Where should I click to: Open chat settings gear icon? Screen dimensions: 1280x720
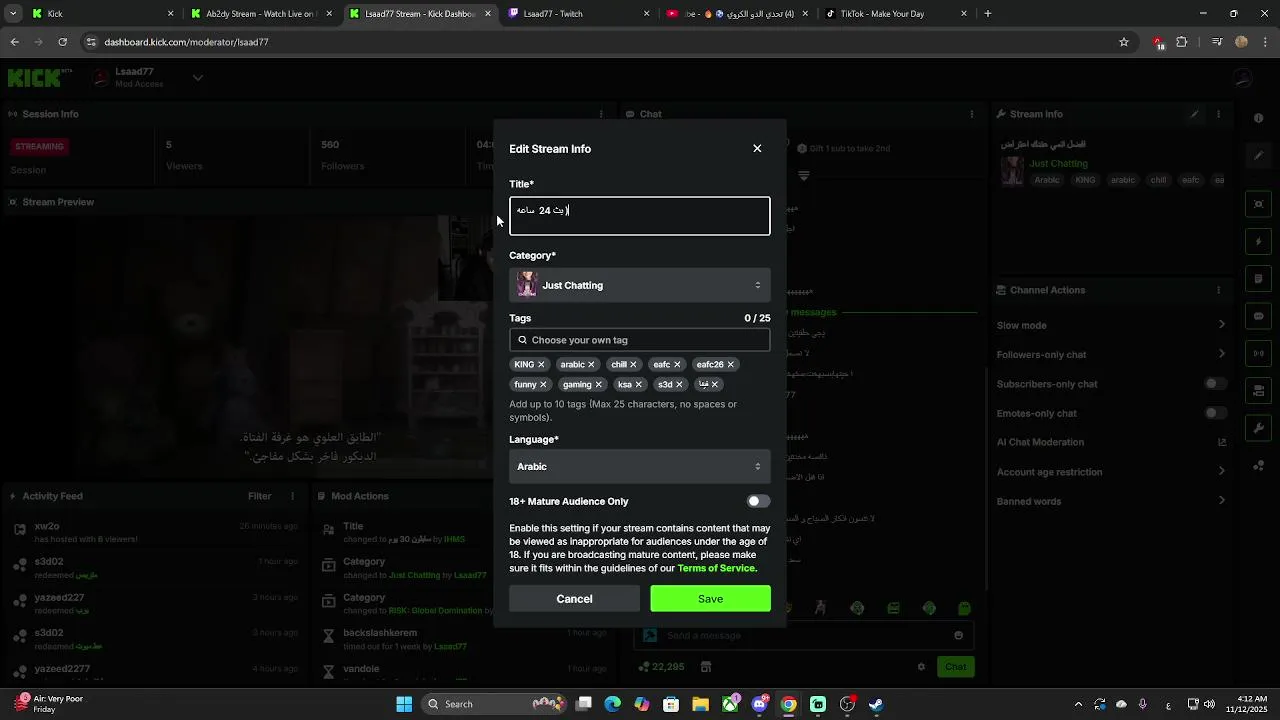pos(921,667)
